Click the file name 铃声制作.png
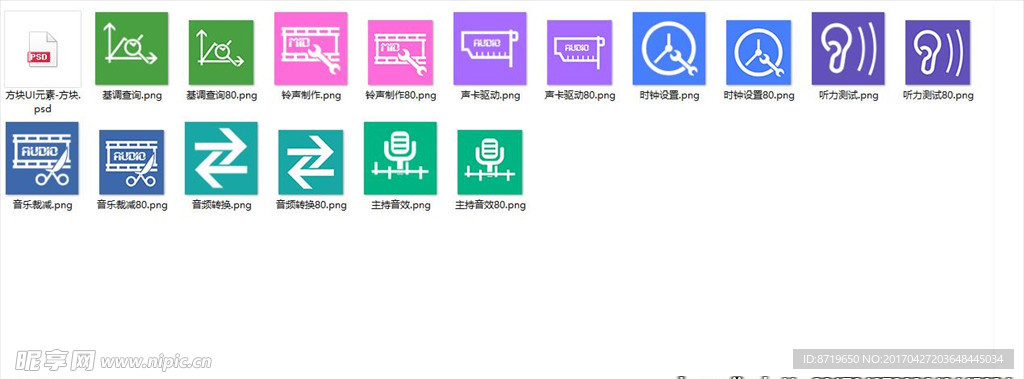 click(x=311, y=95)
